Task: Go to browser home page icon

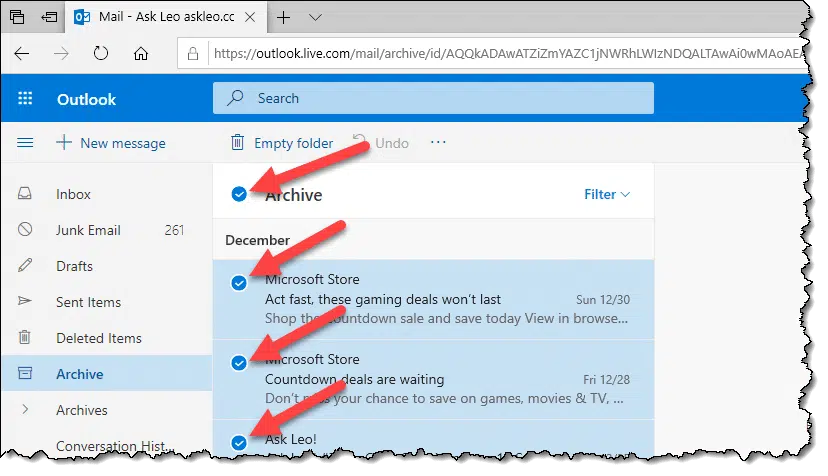Action: (x=140, y=53)
